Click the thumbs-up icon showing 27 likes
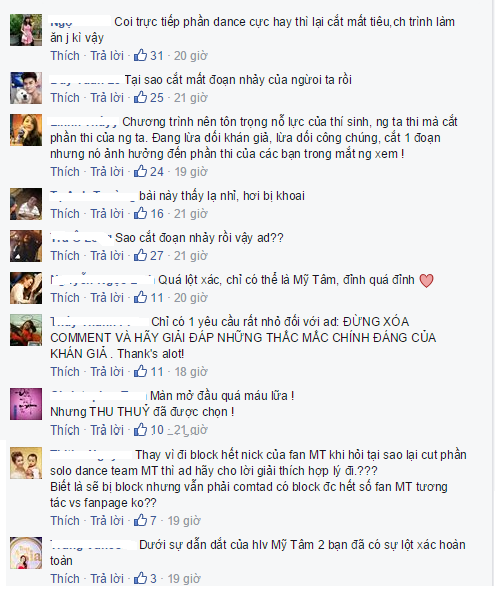The width and height of the screenshot is (495, 592). [140, 255]
